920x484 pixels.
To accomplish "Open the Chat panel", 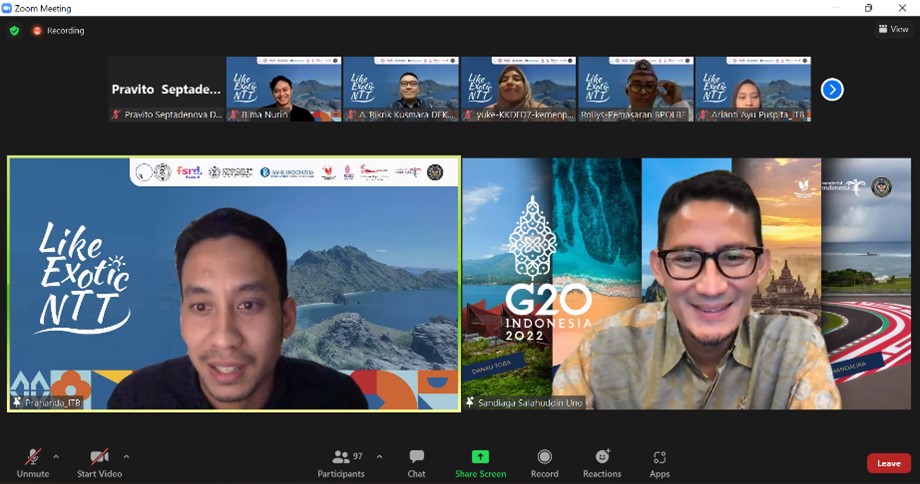I will pos(416,462).
